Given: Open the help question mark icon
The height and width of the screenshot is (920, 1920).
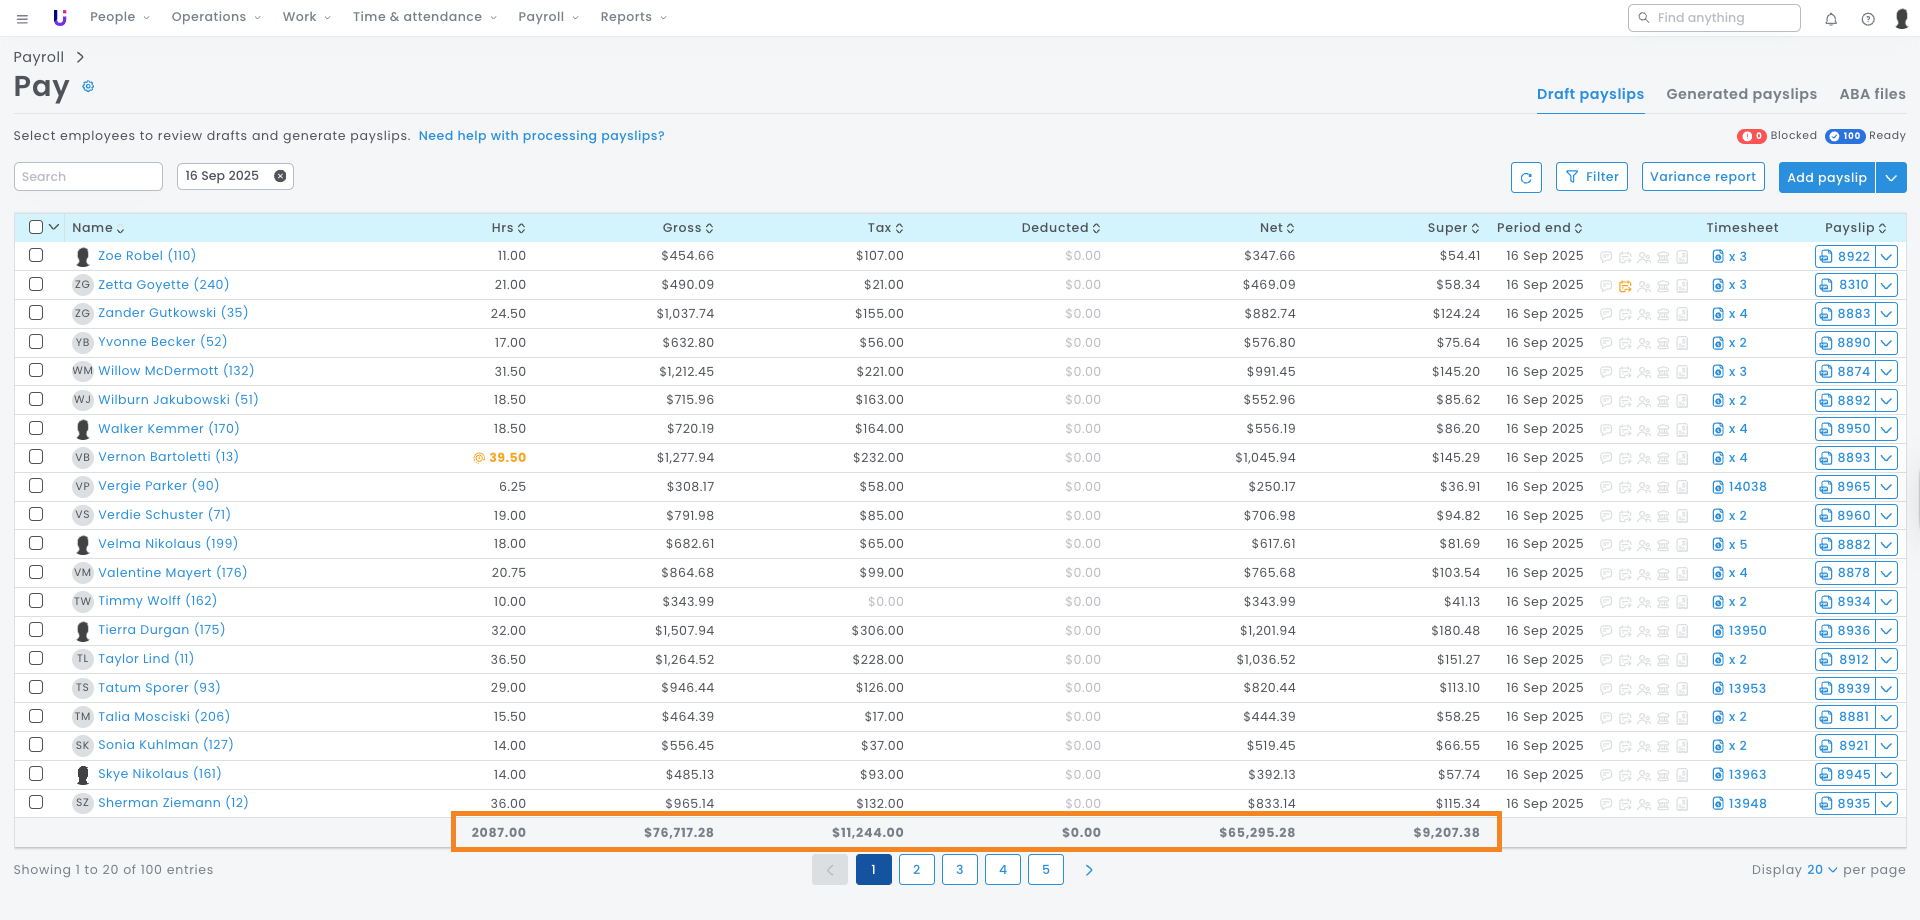Looking at the screenshot, I should [1868, 18].
